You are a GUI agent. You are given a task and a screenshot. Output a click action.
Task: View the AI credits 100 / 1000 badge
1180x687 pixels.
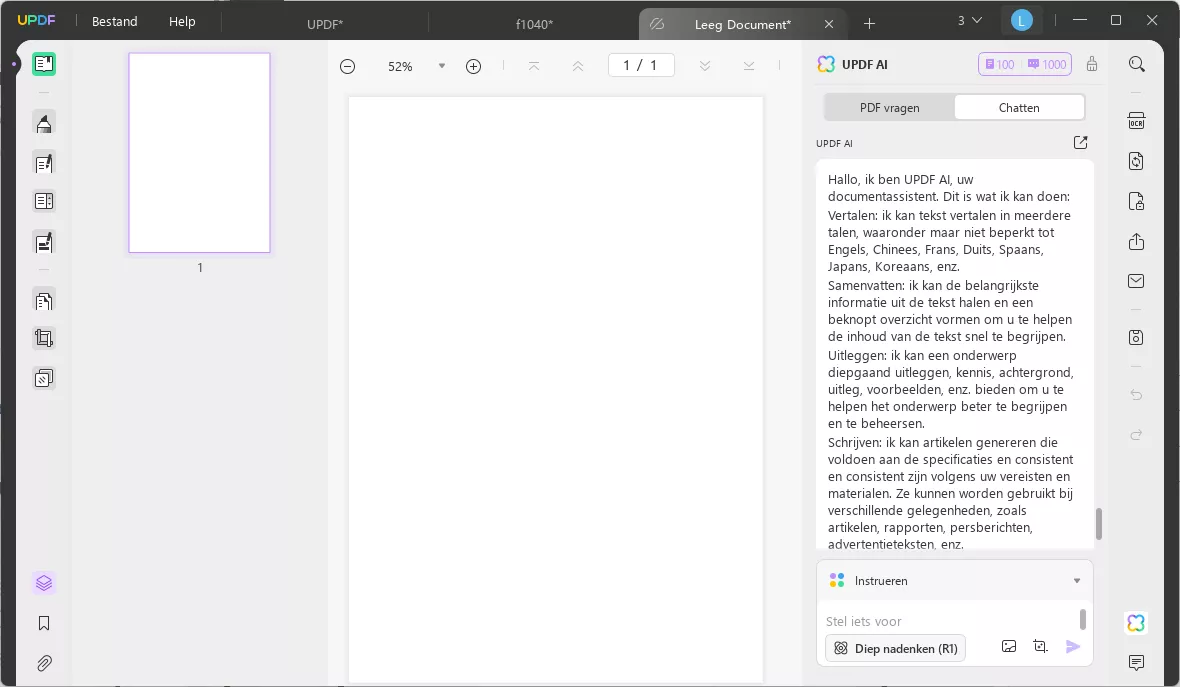[1025, 64]
